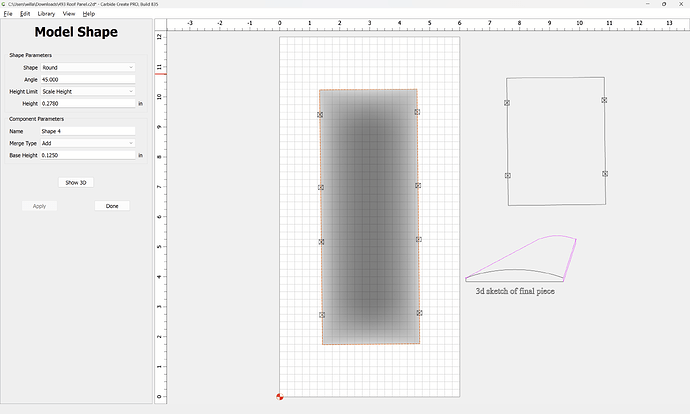Click lower-left crossed-box marker on the outlined rectangle
The image size is (690, 414).
coord(508,176)
